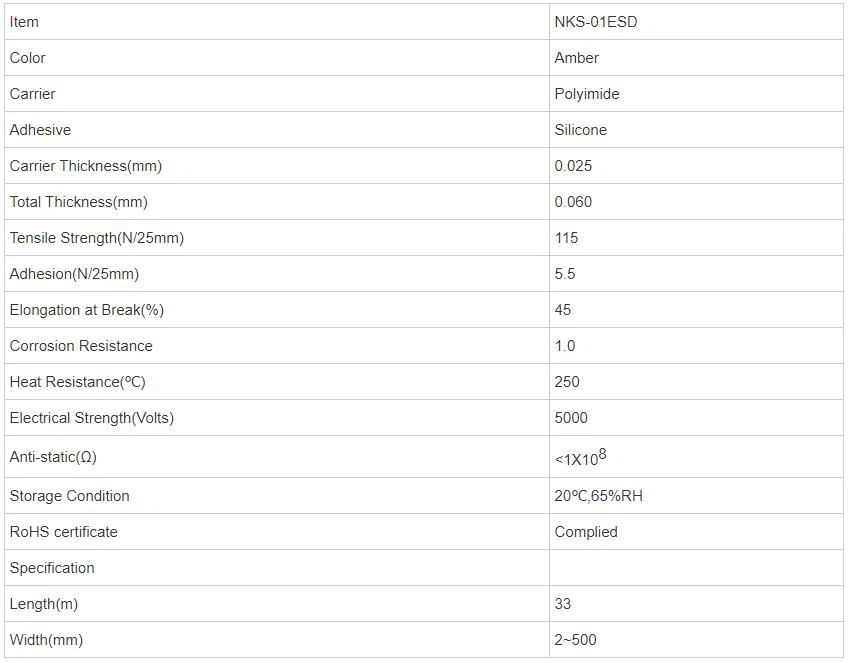Click the 20ºC,65%RH storage condition value
This screenshot has height=663, width=850.
coord(598,496)
